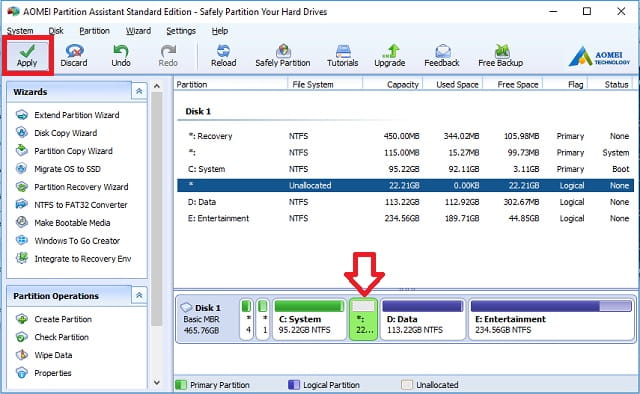The image size is (640, 394).
Task: Sort by Free Space column header
Action: click(x=513, y=85)
